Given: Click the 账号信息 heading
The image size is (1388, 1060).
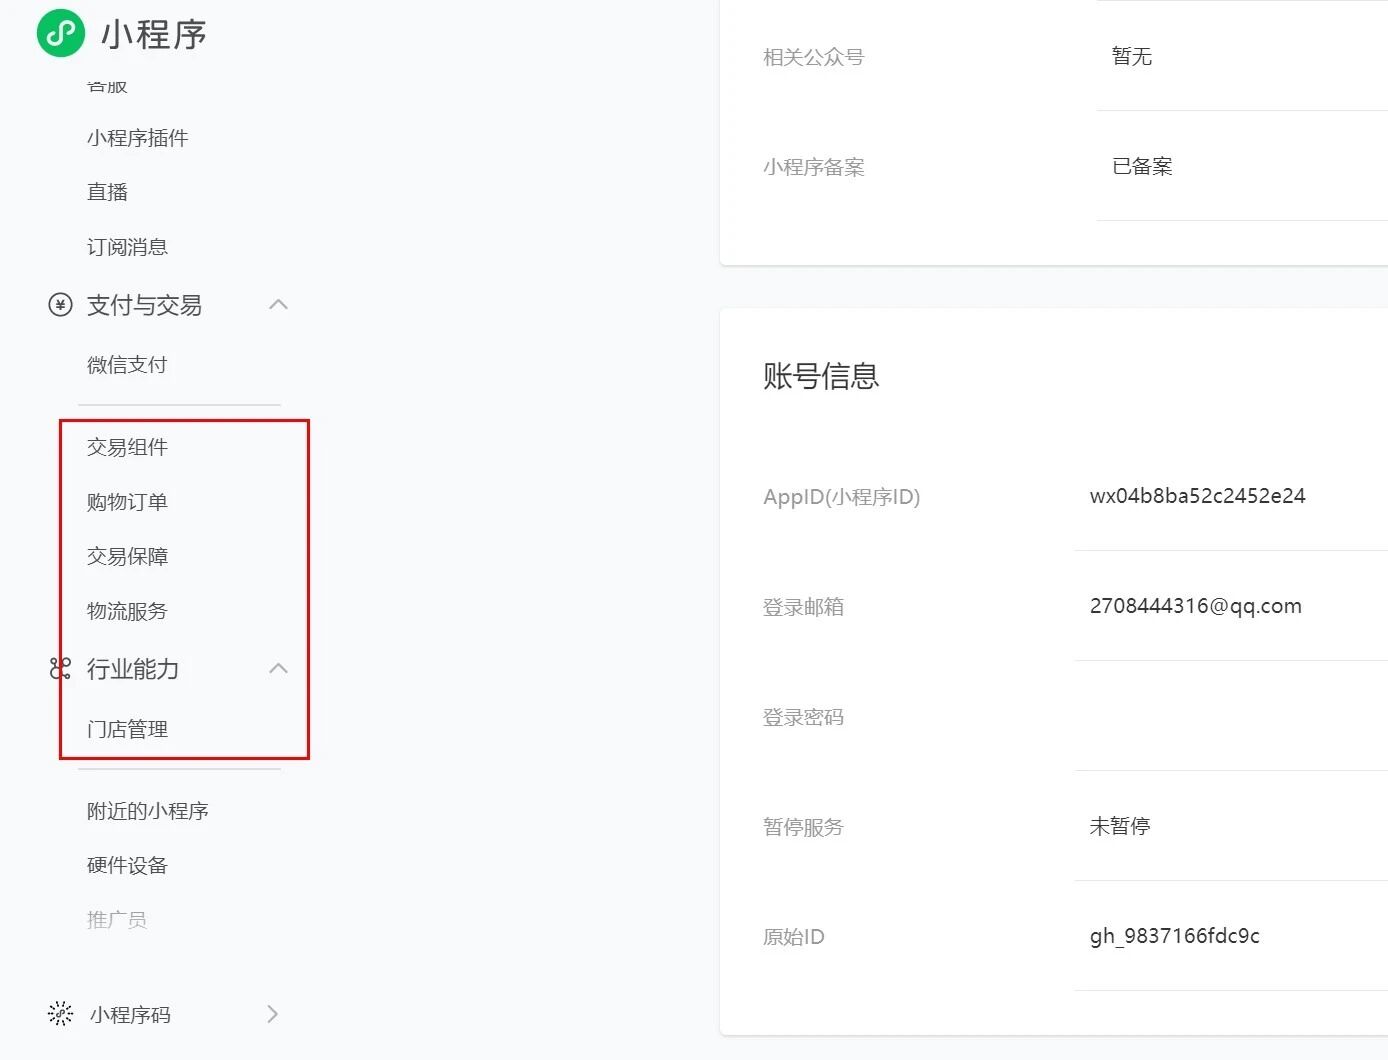Looking at the screenshot, I should [x=821, y=376].
